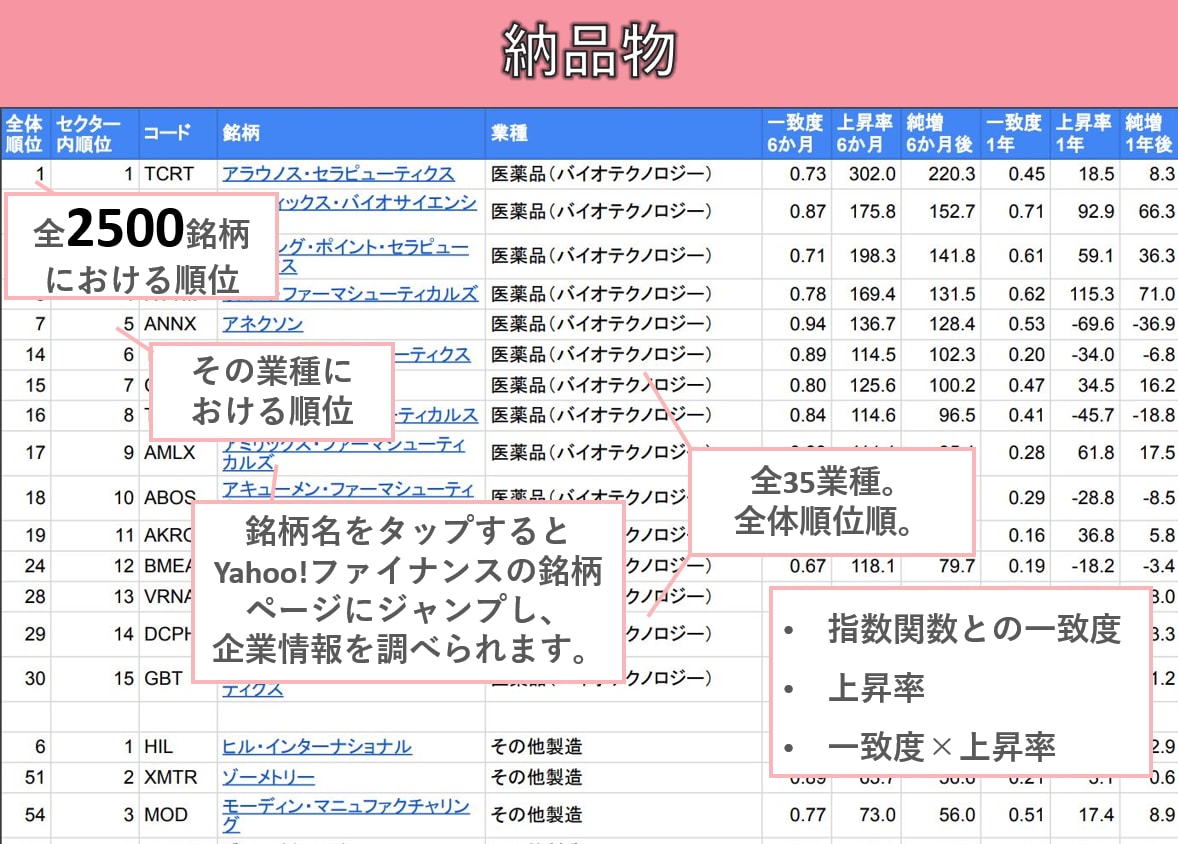Select the 純増 1年後 column header
Viewport: 1178px width, 844px height.
pos(1149,133)
